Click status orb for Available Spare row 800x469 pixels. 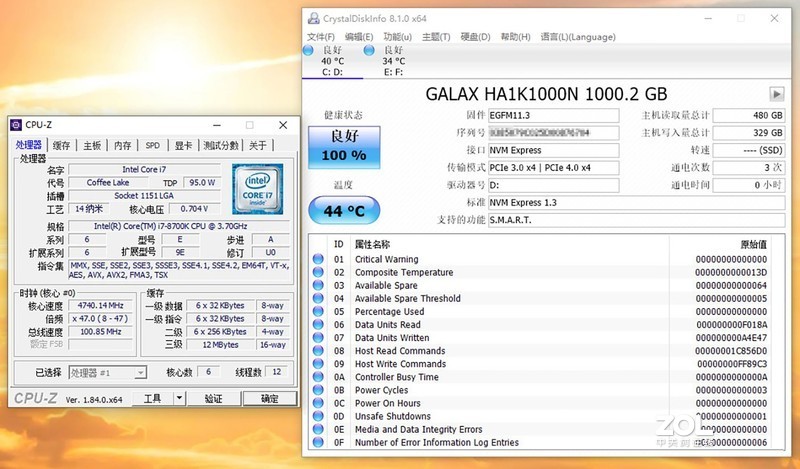tap(318, 285)
